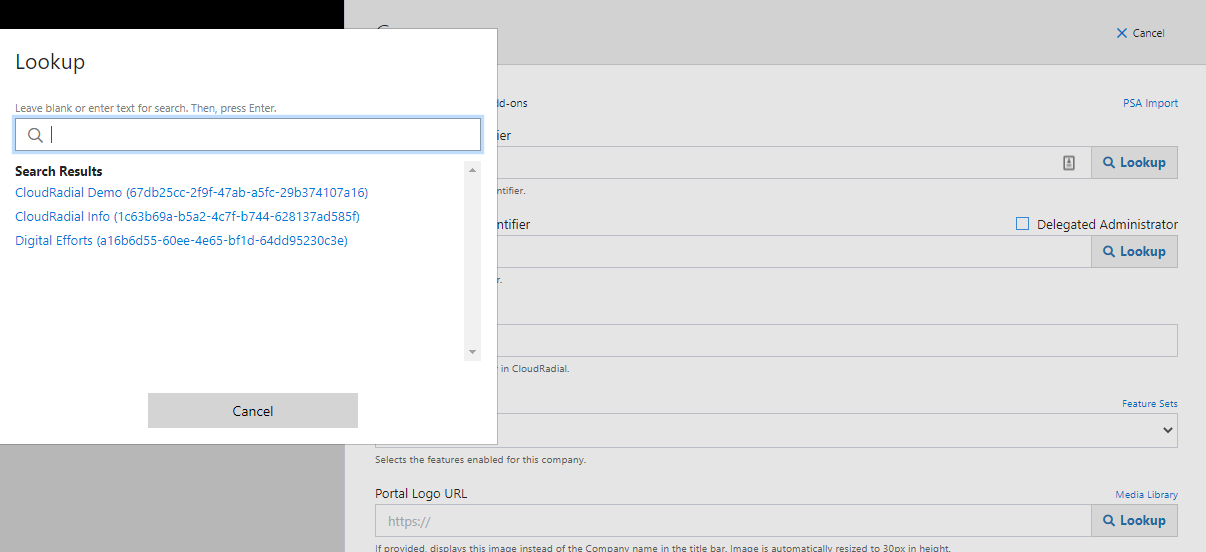The image size is (1206, 552).
Task: Toggle the Delegated Administrator checkbox
Action: coord(1022,224)
